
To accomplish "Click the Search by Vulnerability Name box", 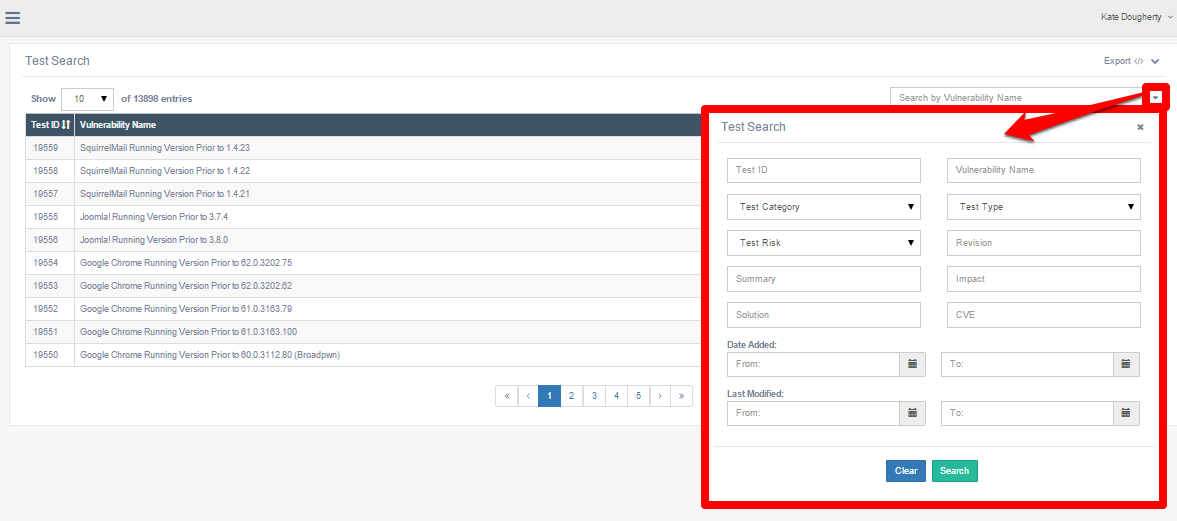I will pos(1015,98).
